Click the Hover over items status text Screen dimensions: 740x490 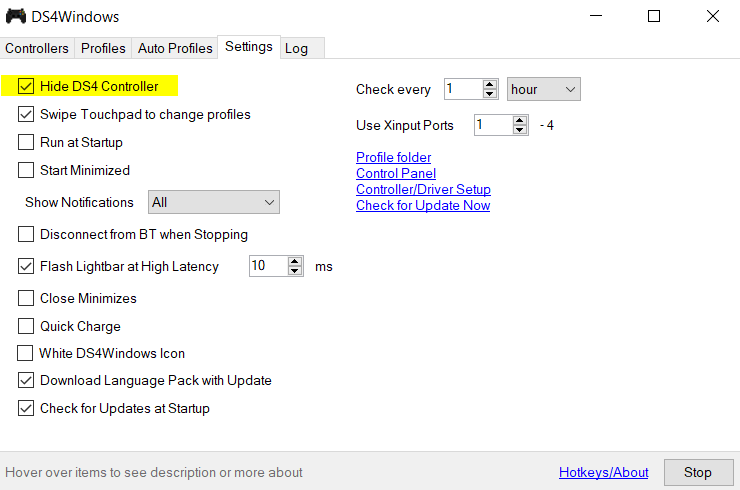click(154, 473)
